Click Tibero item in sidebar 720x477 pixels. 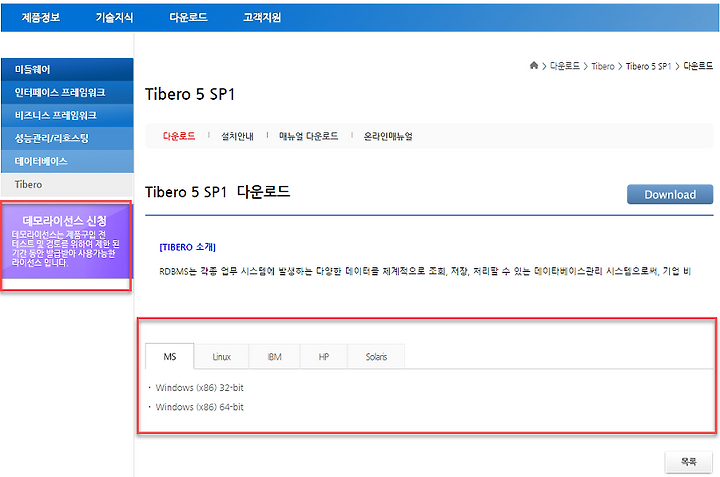pyautogui.click(x=67, y=185)
